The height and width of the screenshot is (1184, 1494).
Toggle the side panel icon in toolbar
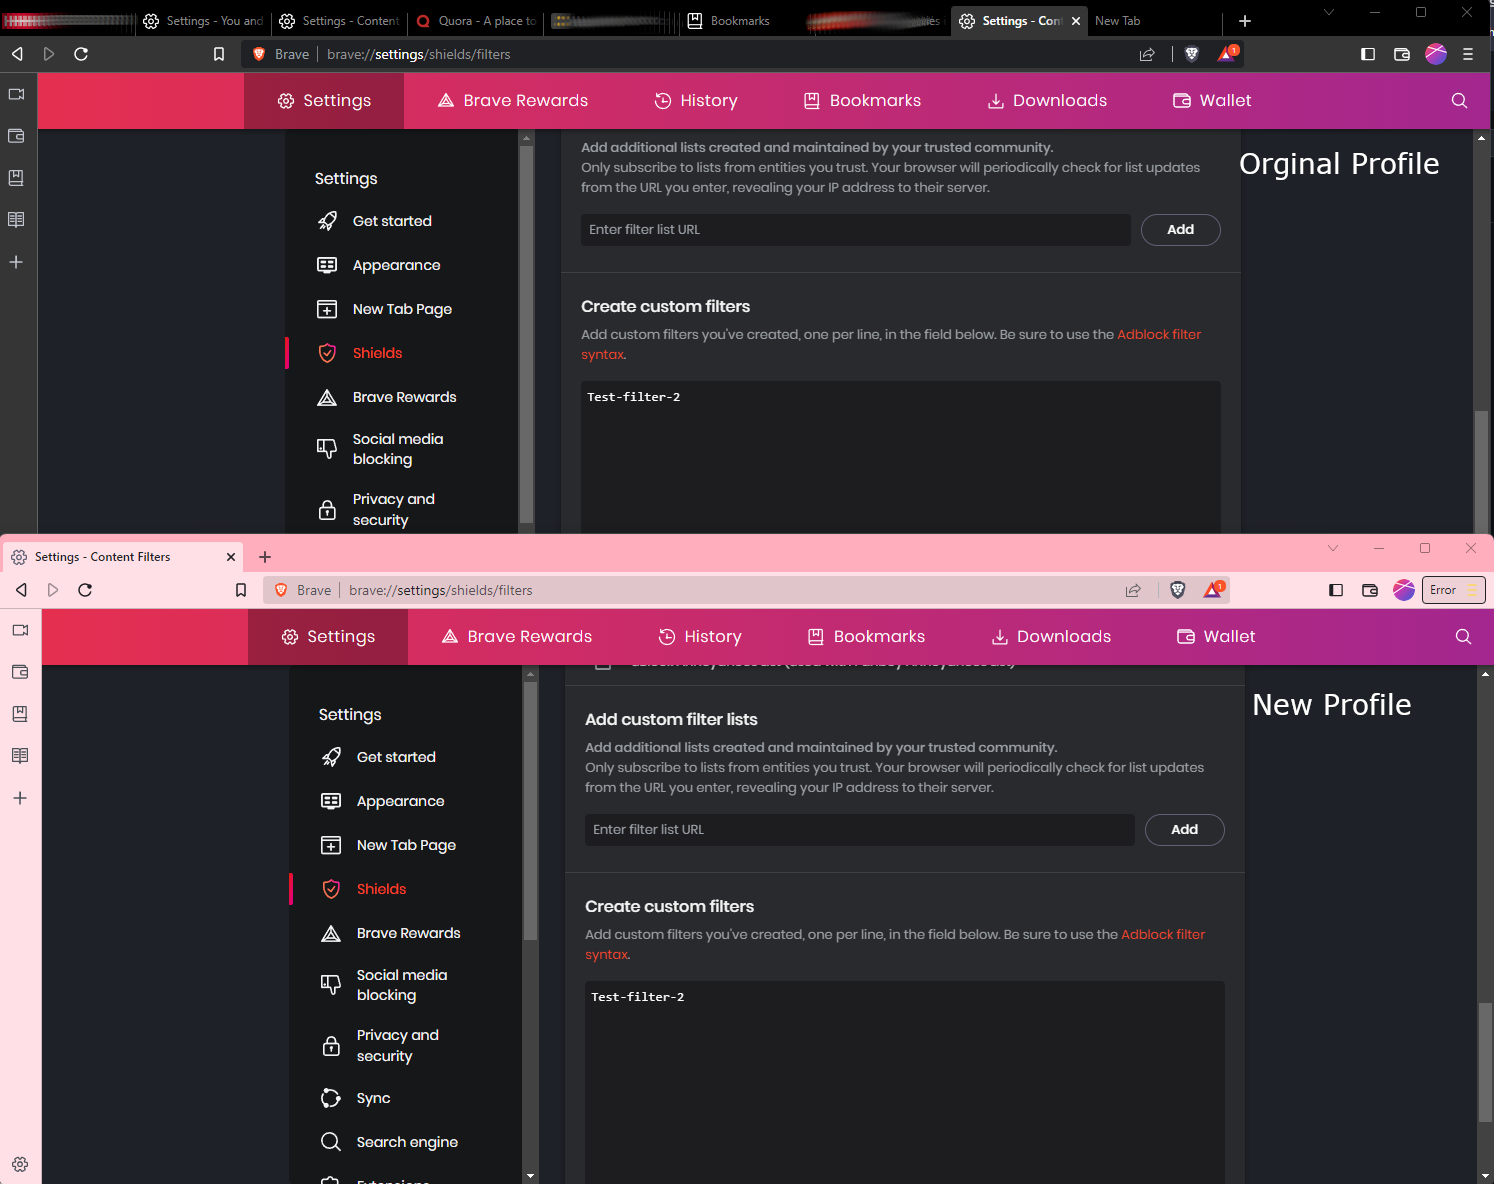[x=1367, y=54]
